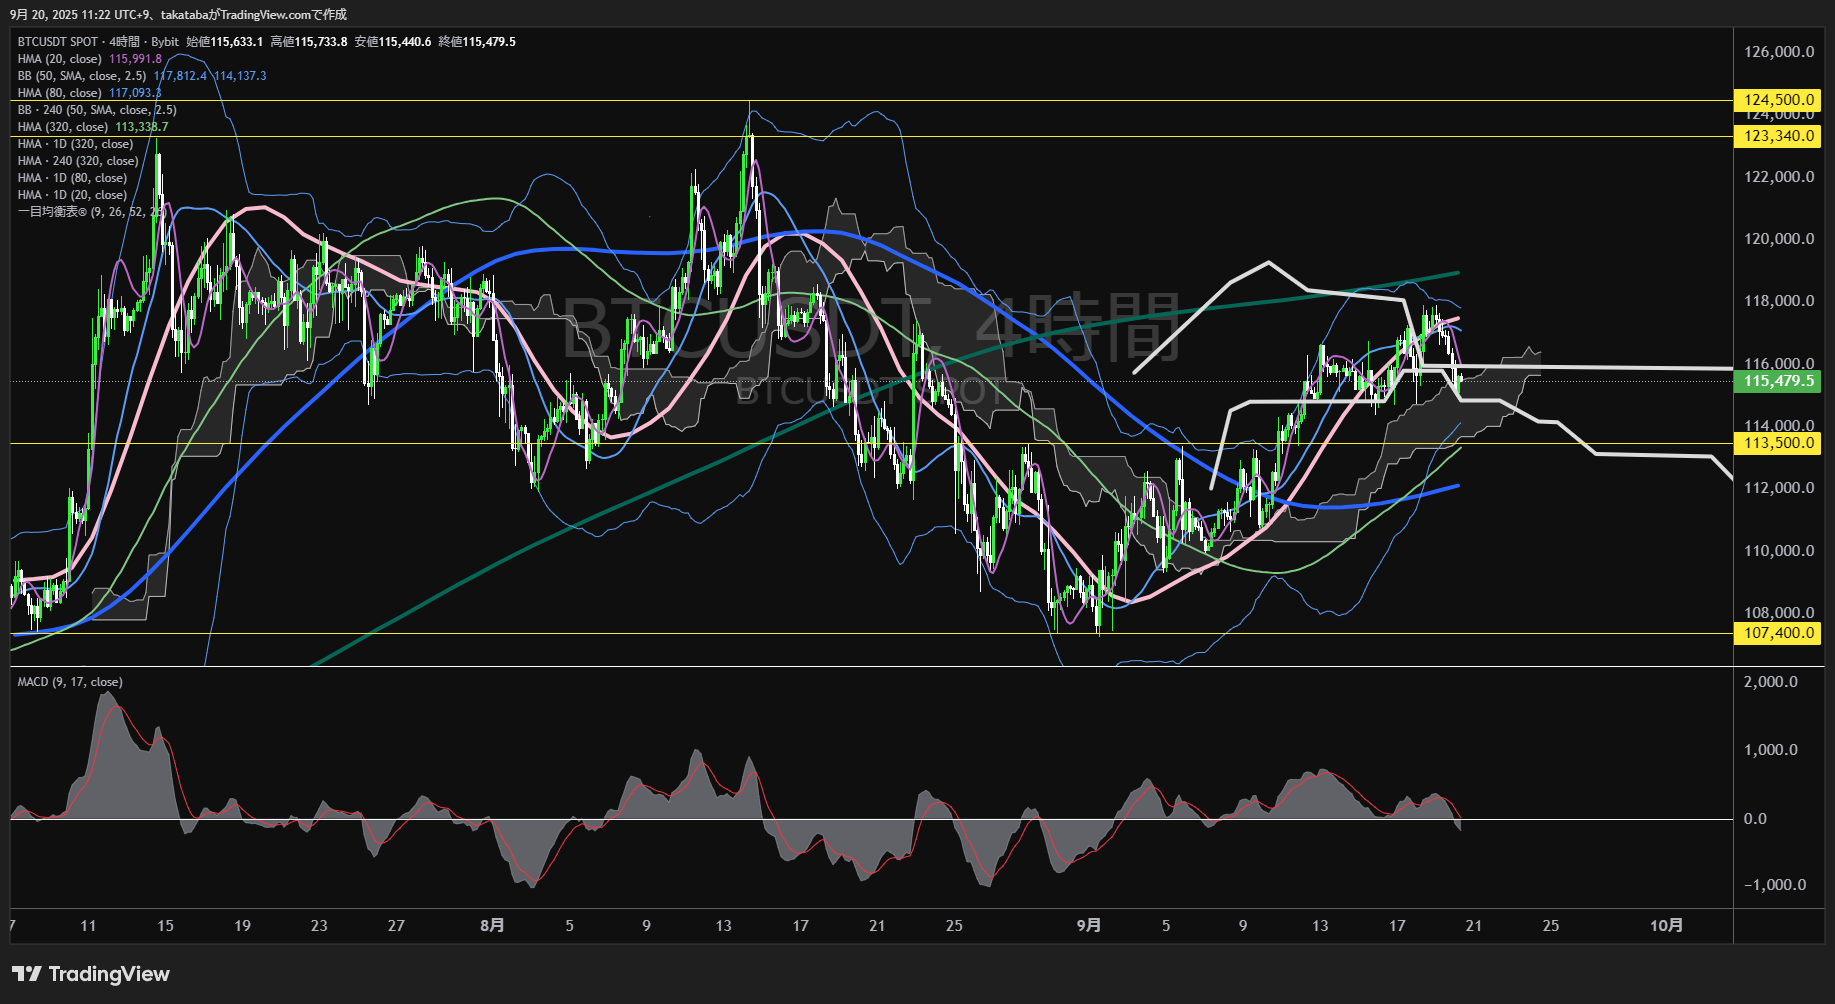Click the 113,500.0 yellow price label
The image size is (1835, 1004).
point(1778,443)
